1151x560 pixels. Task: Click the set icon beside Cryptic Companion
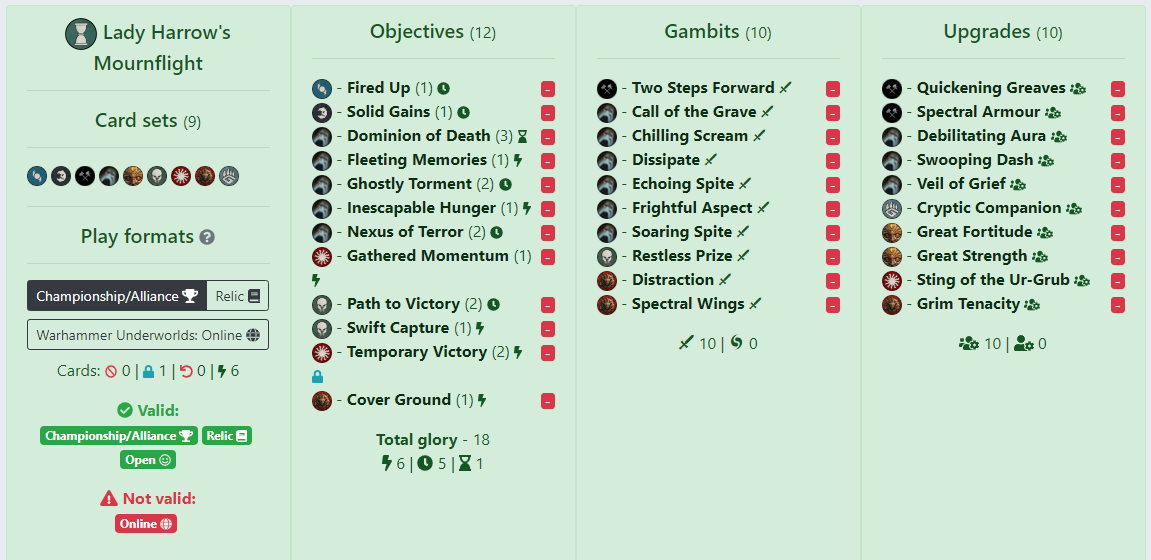[x=892, y=208]
